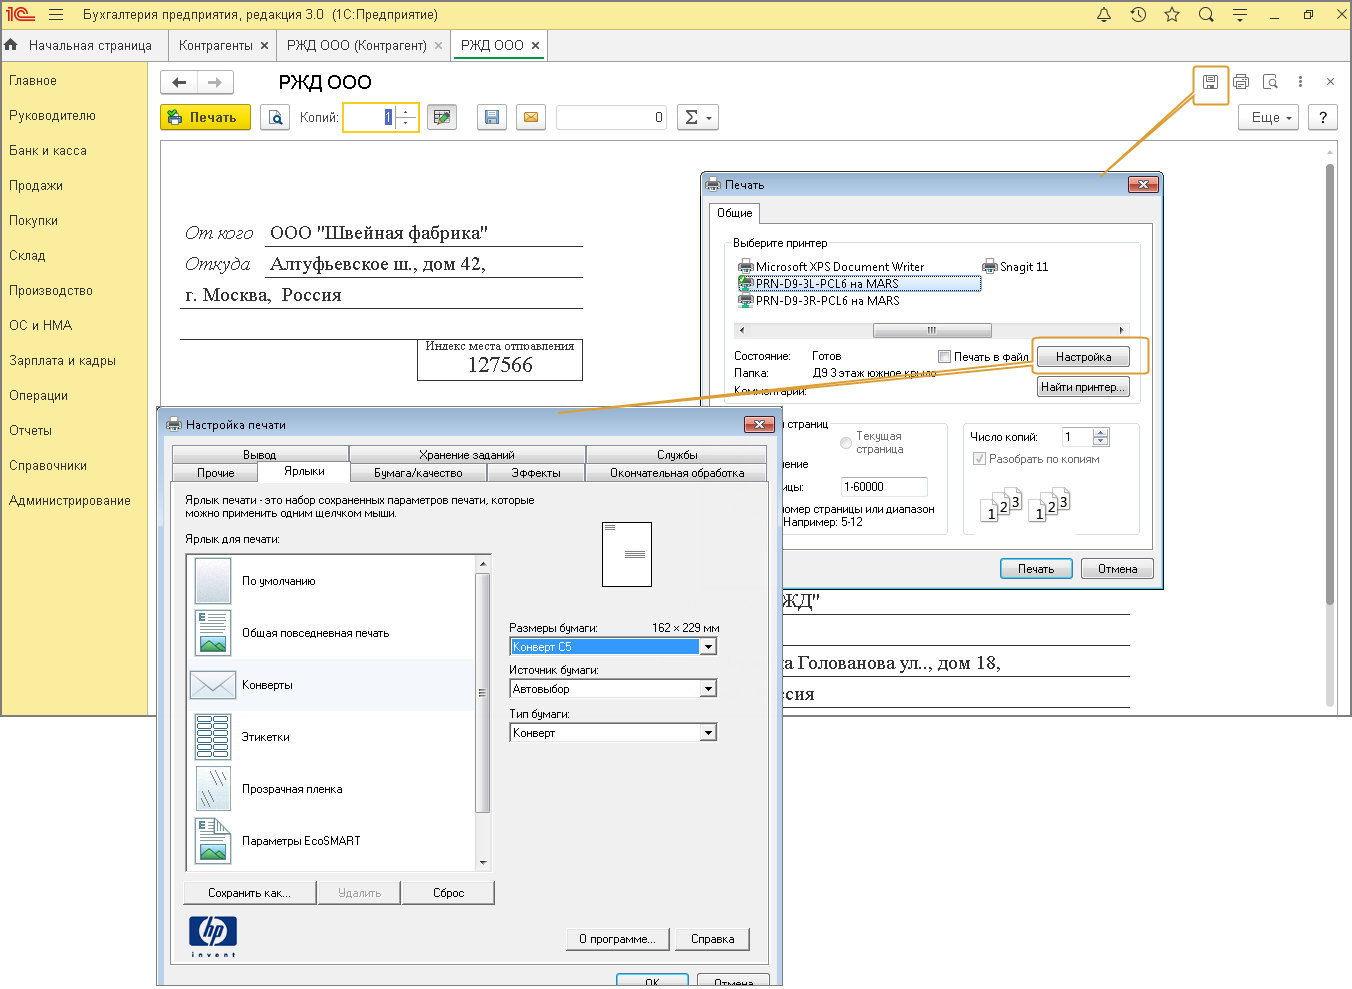Increase Число копий with the up arrow
The height and width of the screenshot is (989, 1352).
[x=1101, y=433]
